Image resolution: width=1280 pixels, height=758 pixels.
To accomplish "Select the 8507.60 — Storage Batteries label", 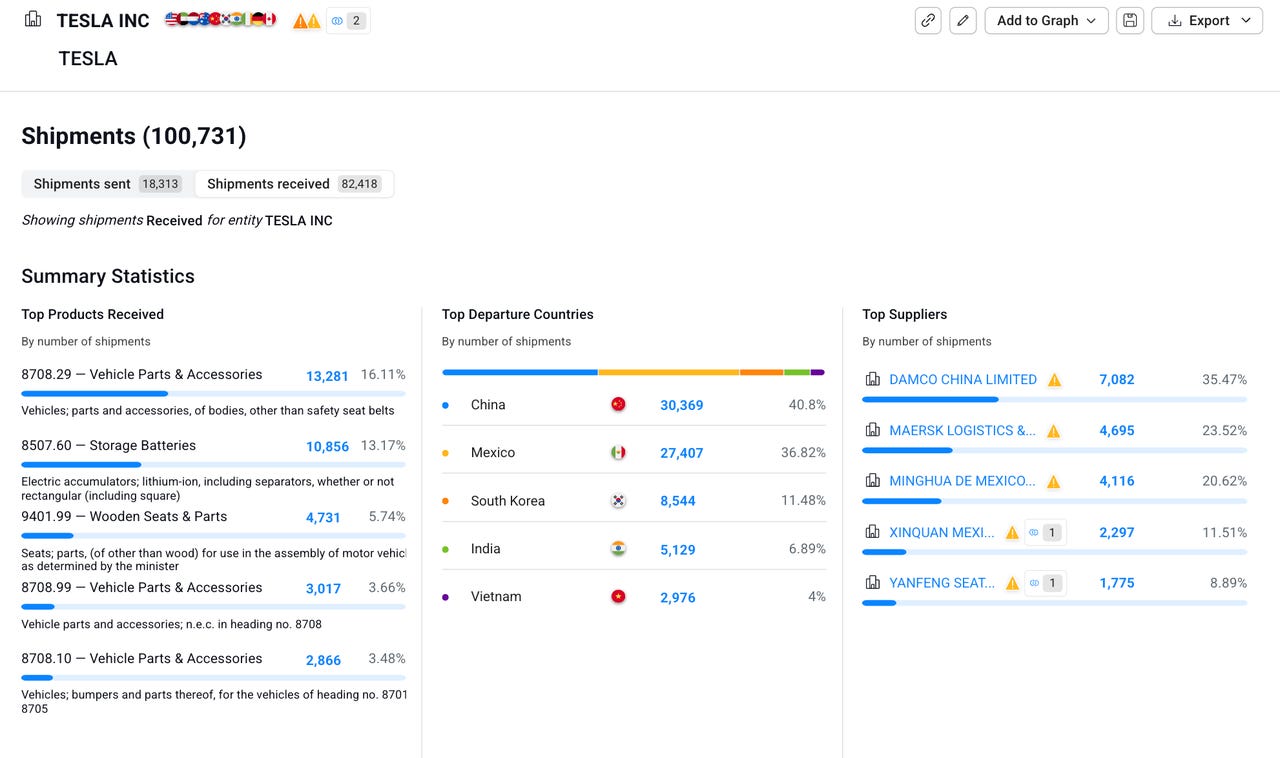I will 109,445.
